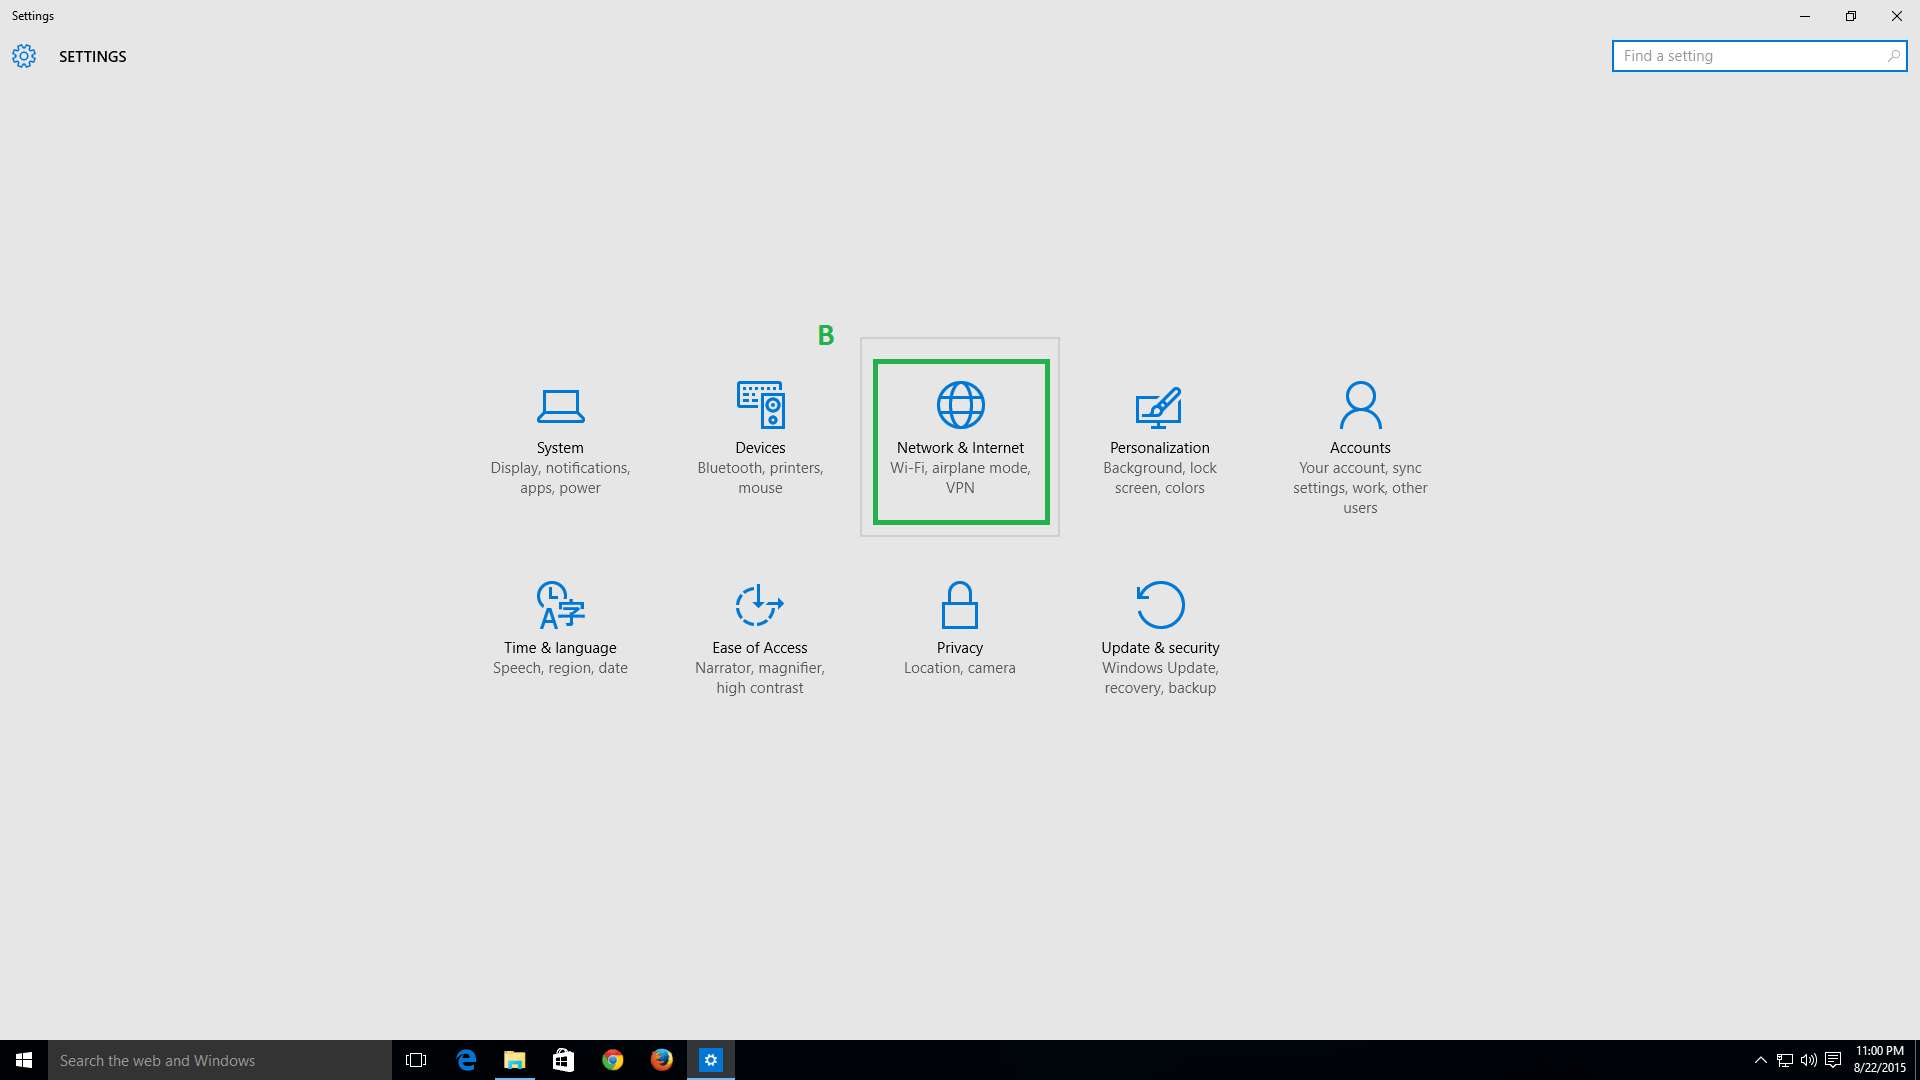Viewport: 1920px width, 1080px height.
Task: Close the Settings window
Action: tap(1897, 16)
